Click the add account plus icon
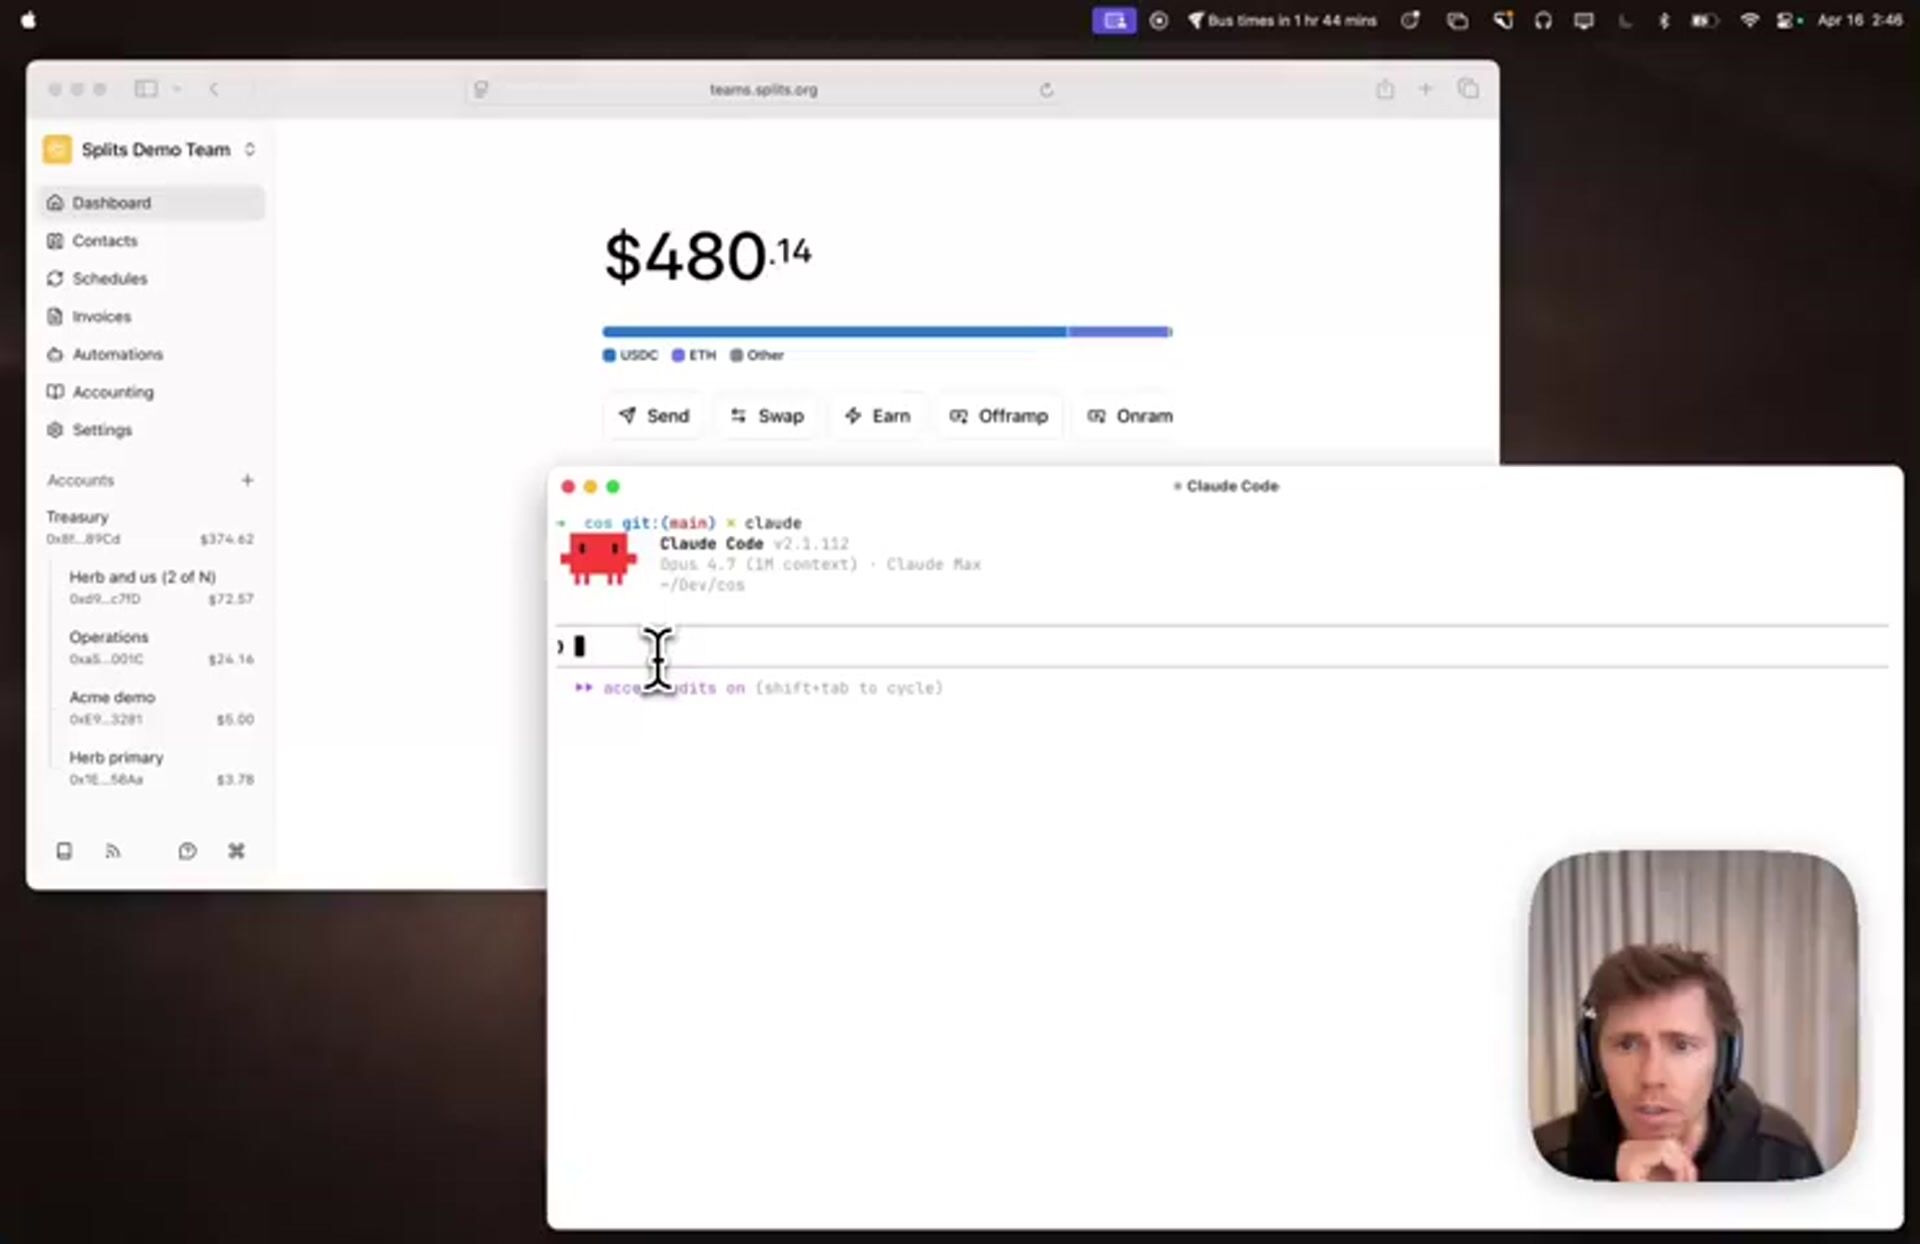Viewport: 1920px width, 1244px height. [247, 480]
